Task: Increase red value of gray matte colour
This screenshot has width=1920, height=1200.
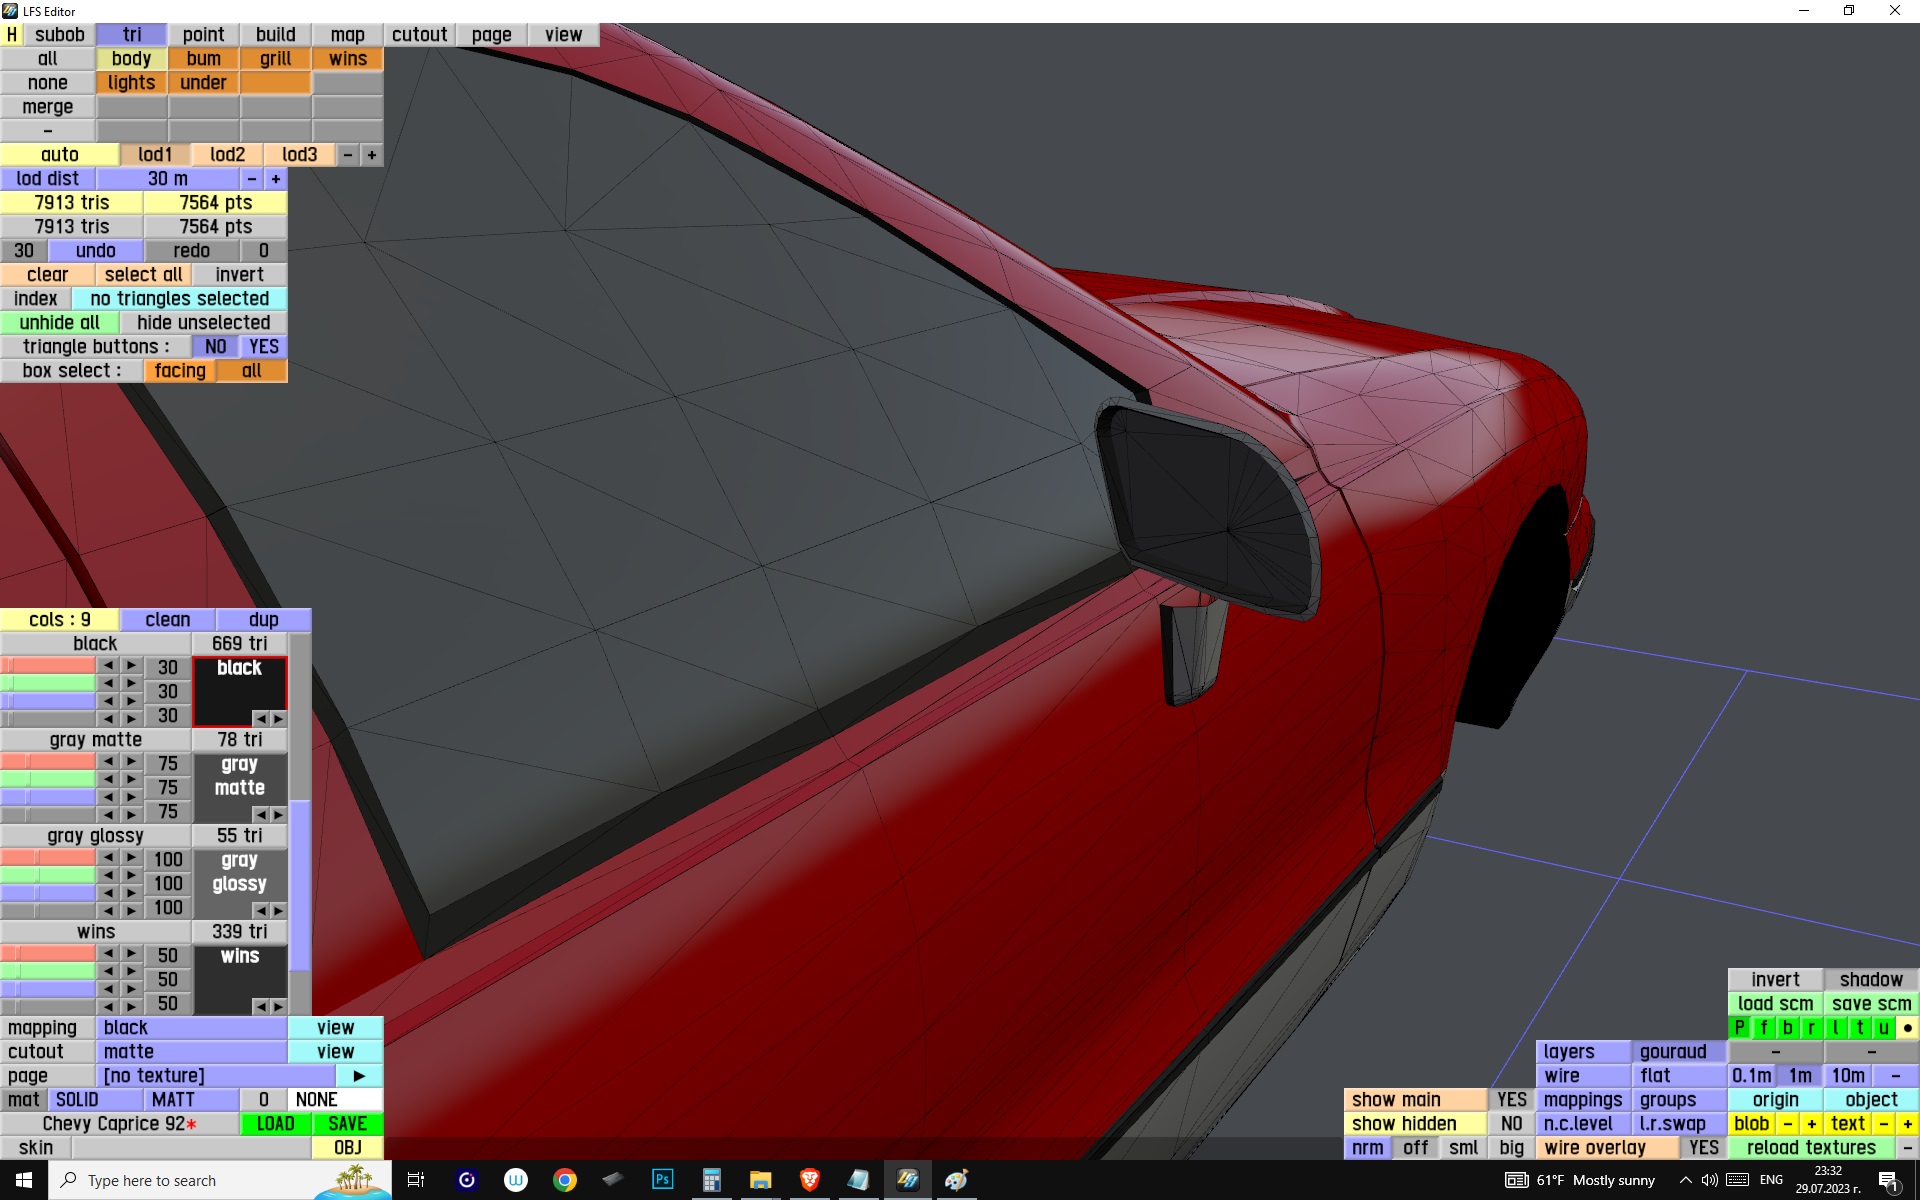Action: (131, 762)
